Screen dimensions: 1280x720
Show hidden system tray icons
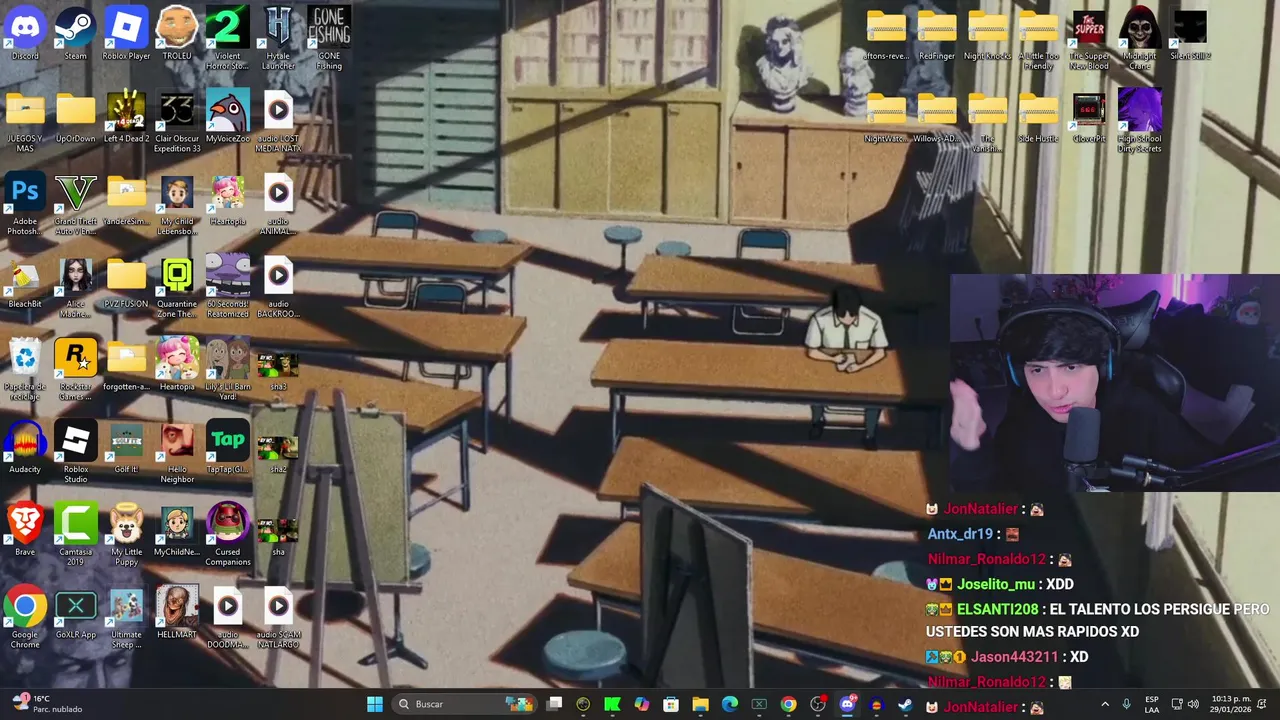(1105, 704)
